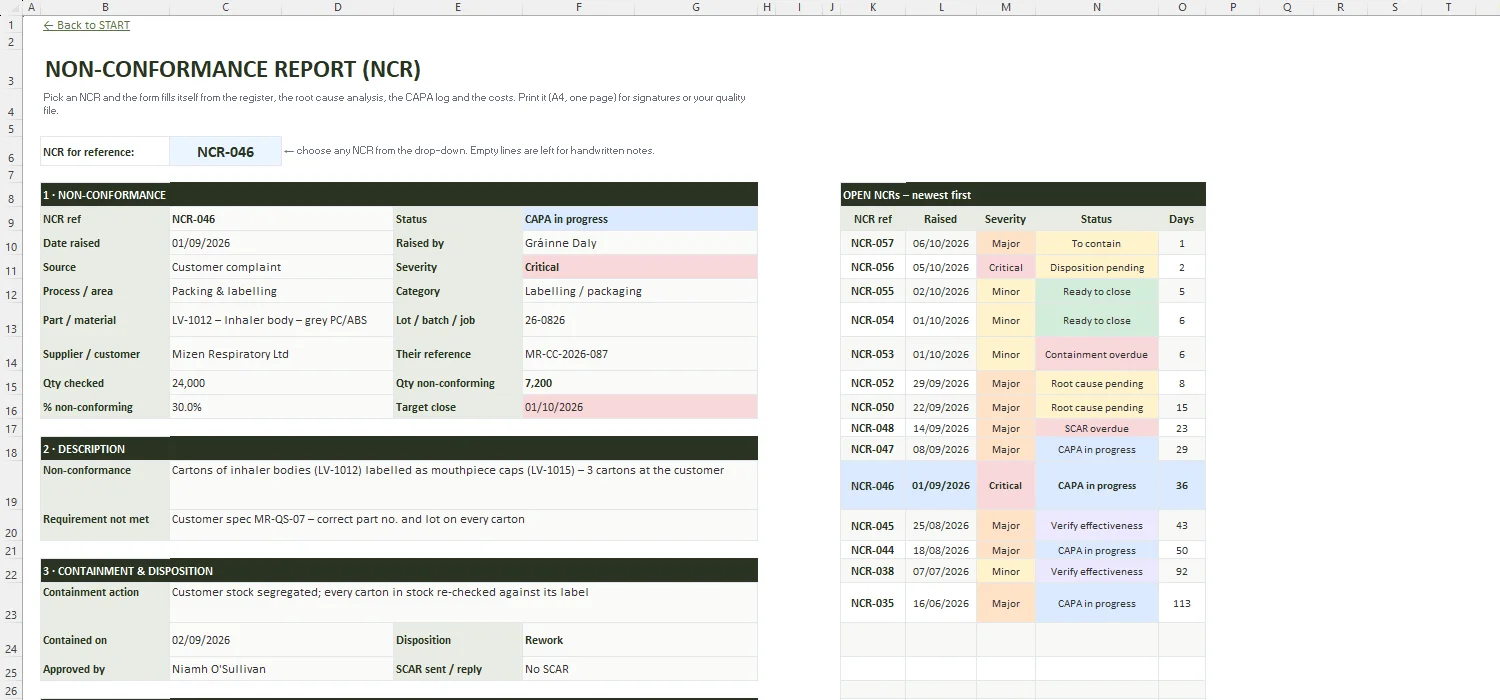Select the 'Labelling / packaging' category cell

[x=640, y=291]
